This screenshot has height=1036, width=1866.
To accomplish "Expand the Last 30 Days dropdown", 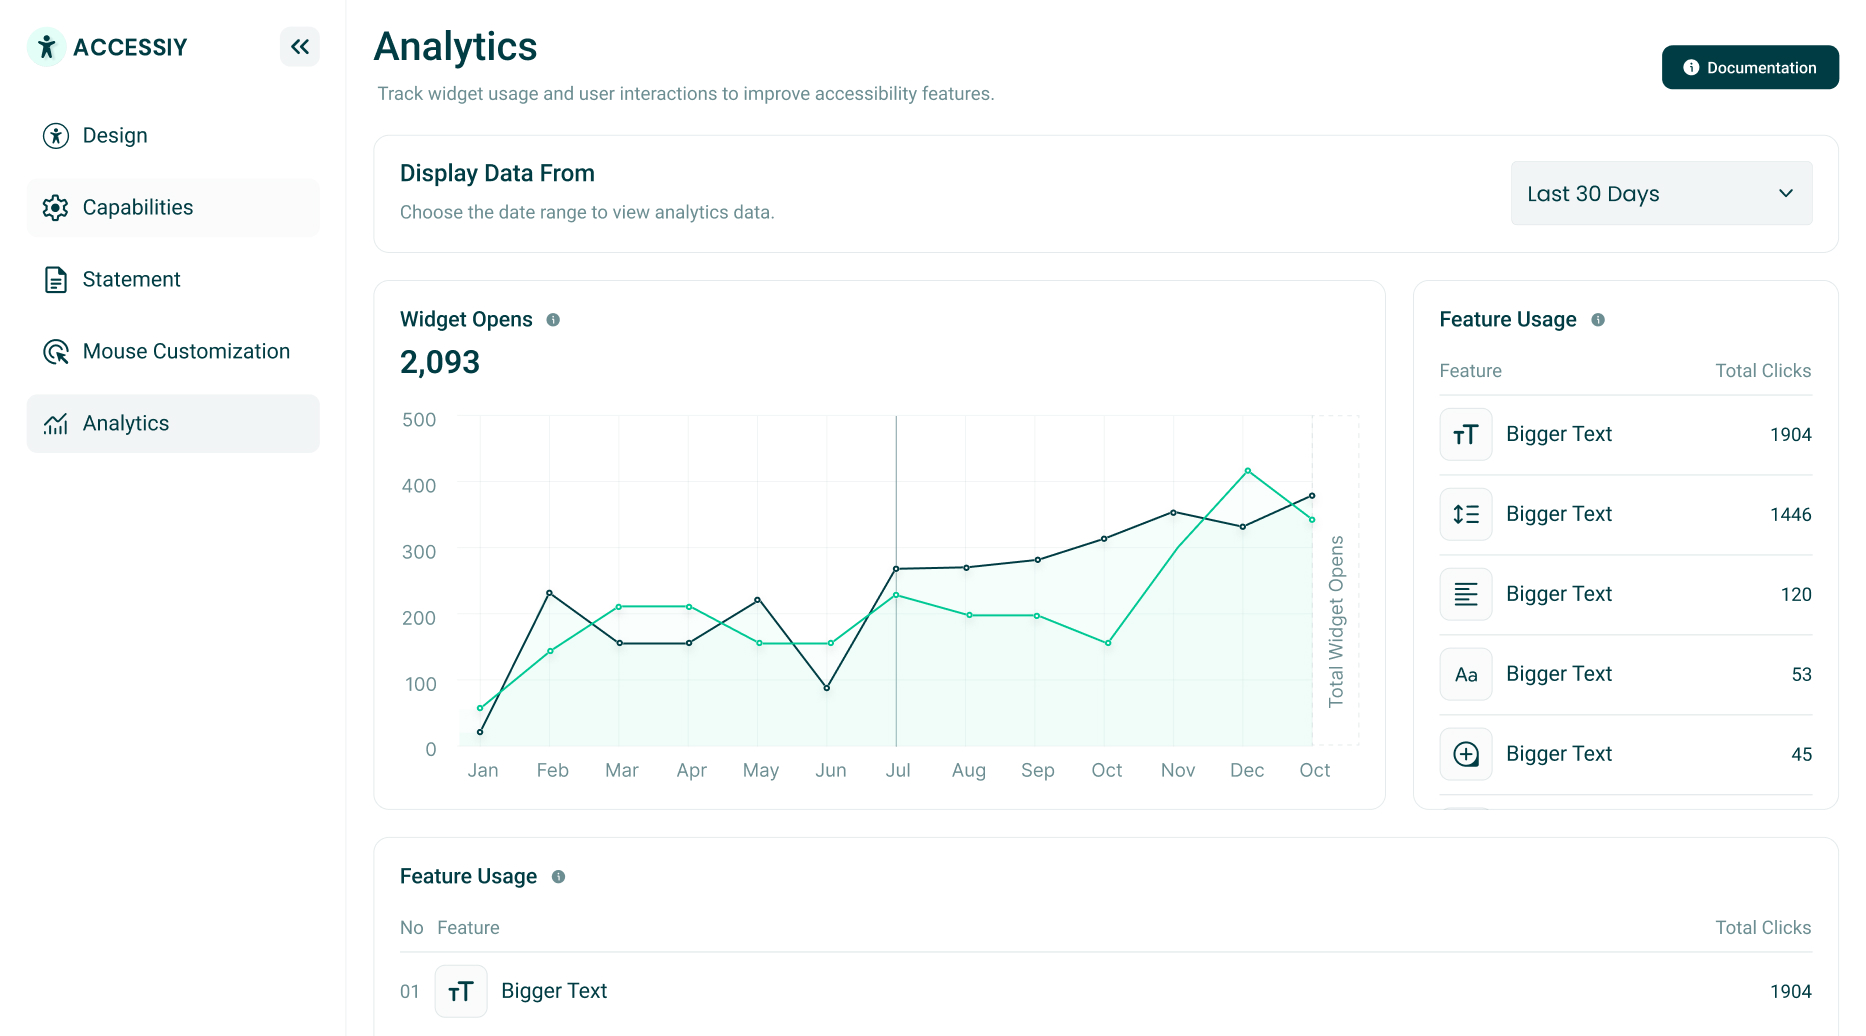I will [x=1661, y=193].
